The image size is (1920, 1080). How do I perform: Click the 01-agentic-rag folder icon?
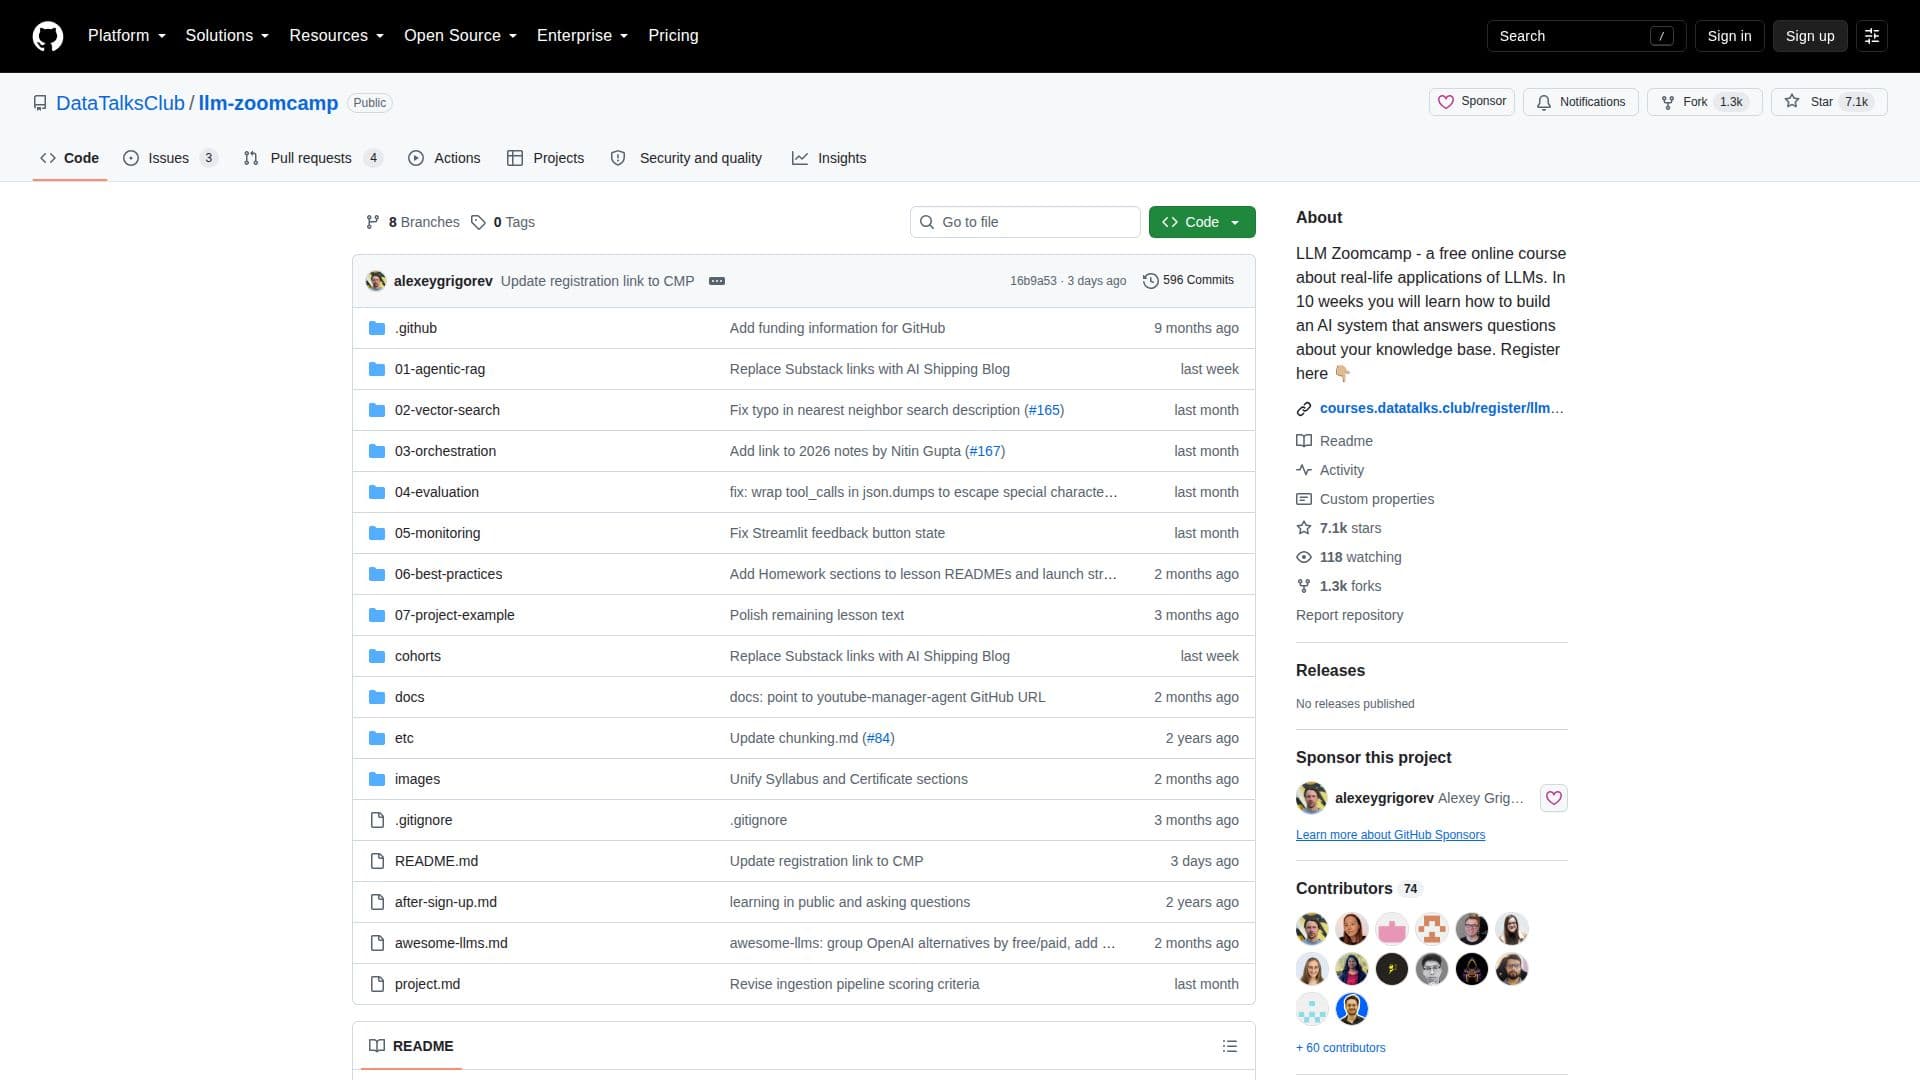(x=377, y=369)
